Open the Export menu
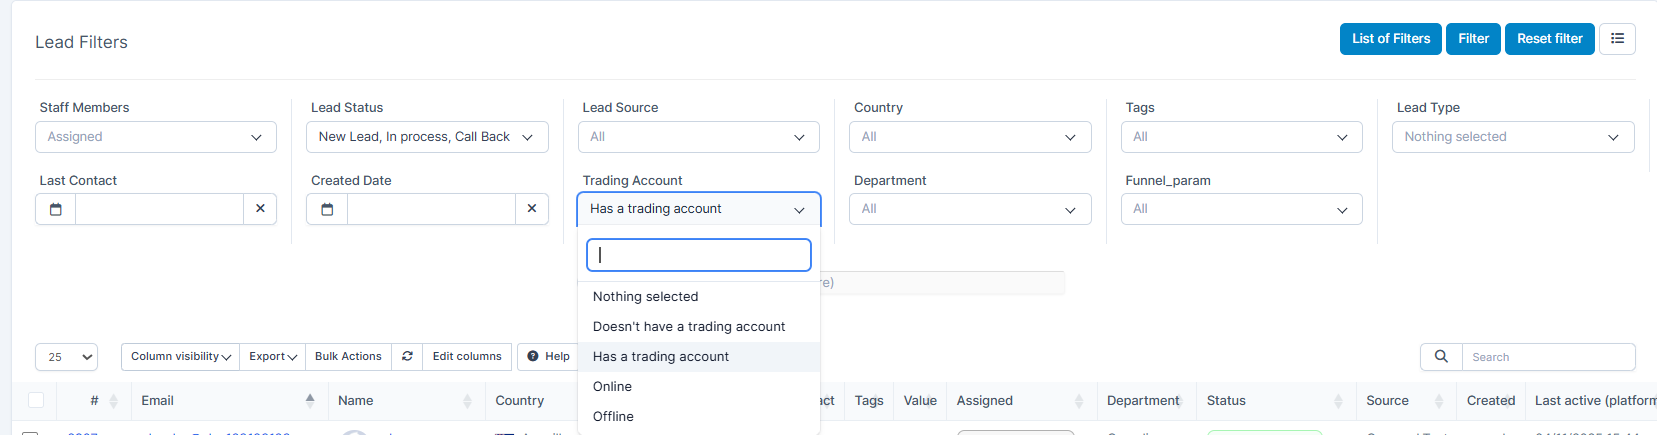This screenshot has height=435, width=1657. click(x=272, y=357)
